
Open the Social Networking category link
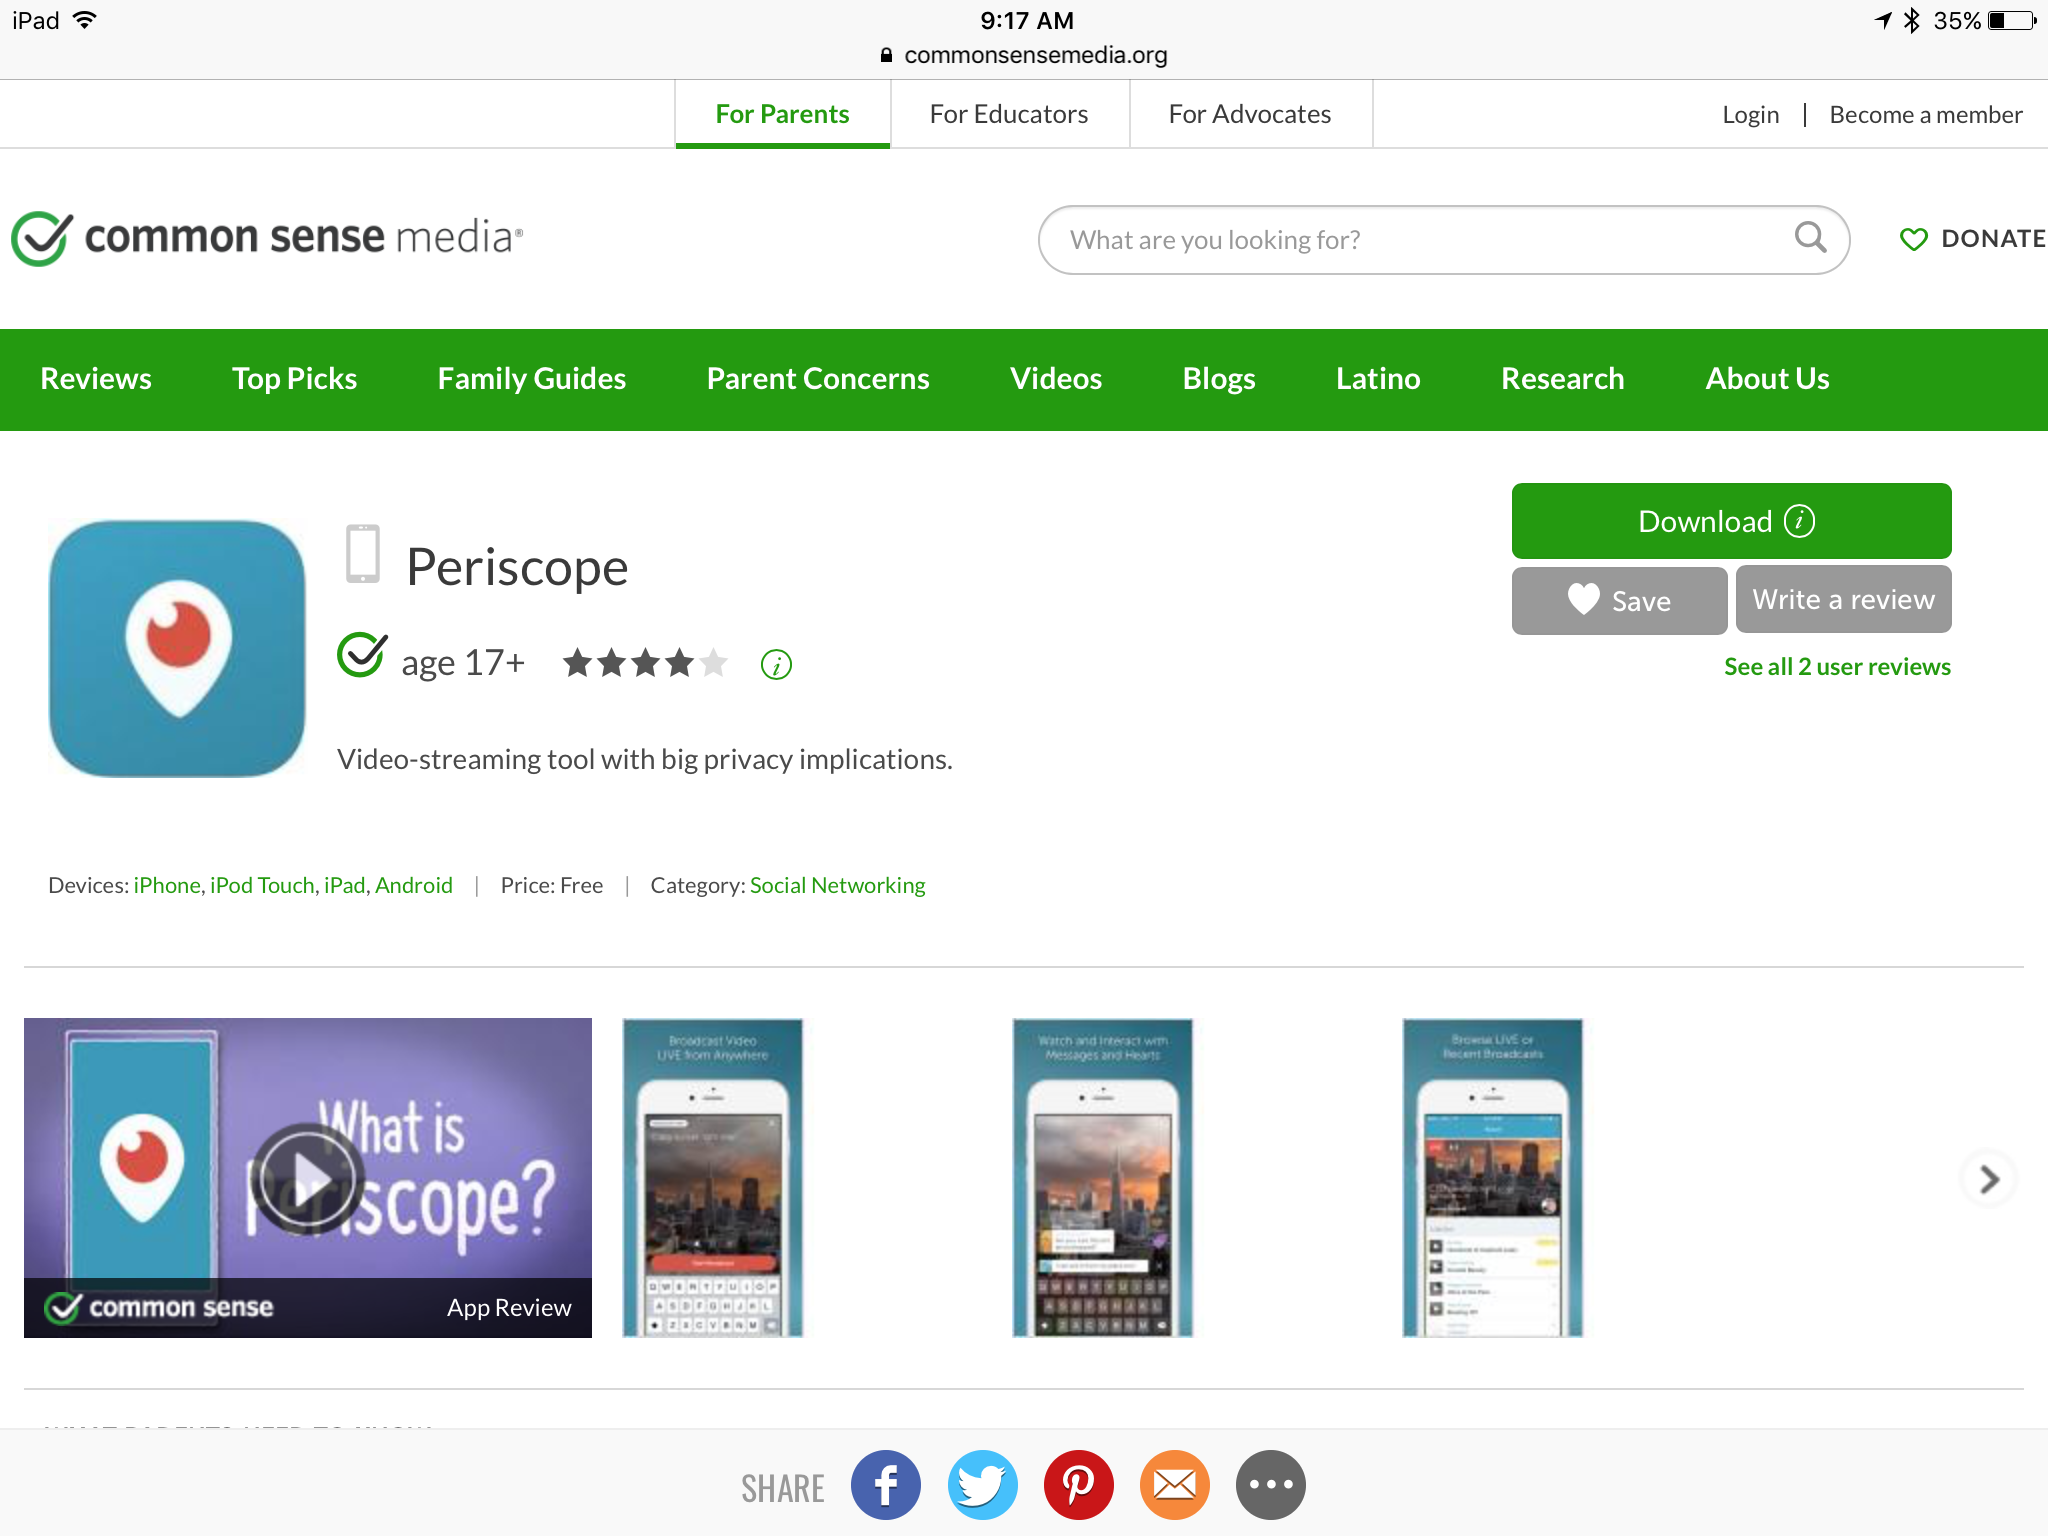pyautogui.click(x=837, y=885)
